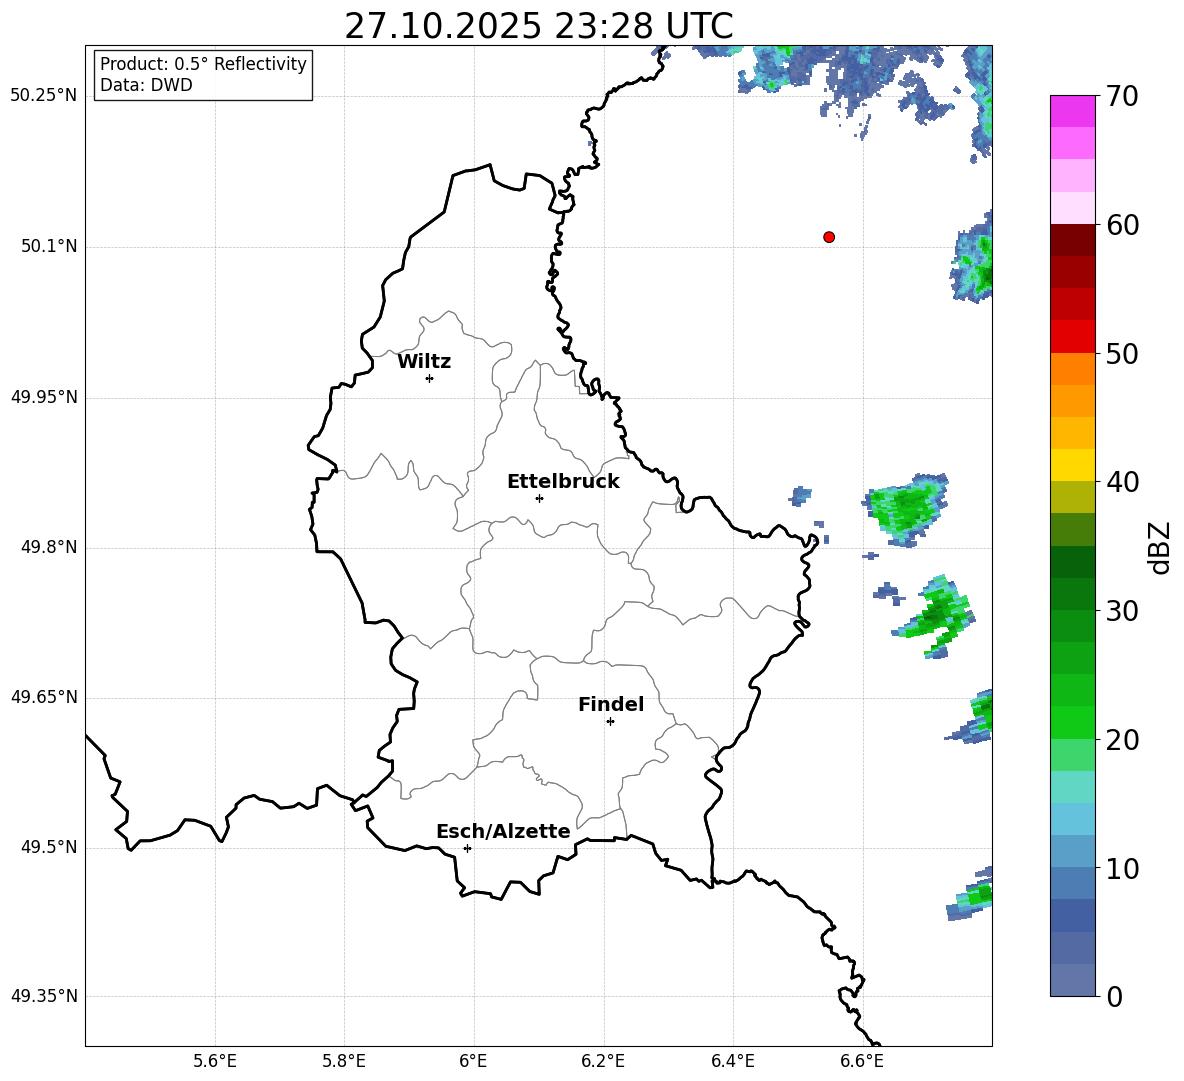The height and width of the screenshot is (1081, 1184).
Task: Select the Ettelbruck label
Action: (x=563, y=482)
